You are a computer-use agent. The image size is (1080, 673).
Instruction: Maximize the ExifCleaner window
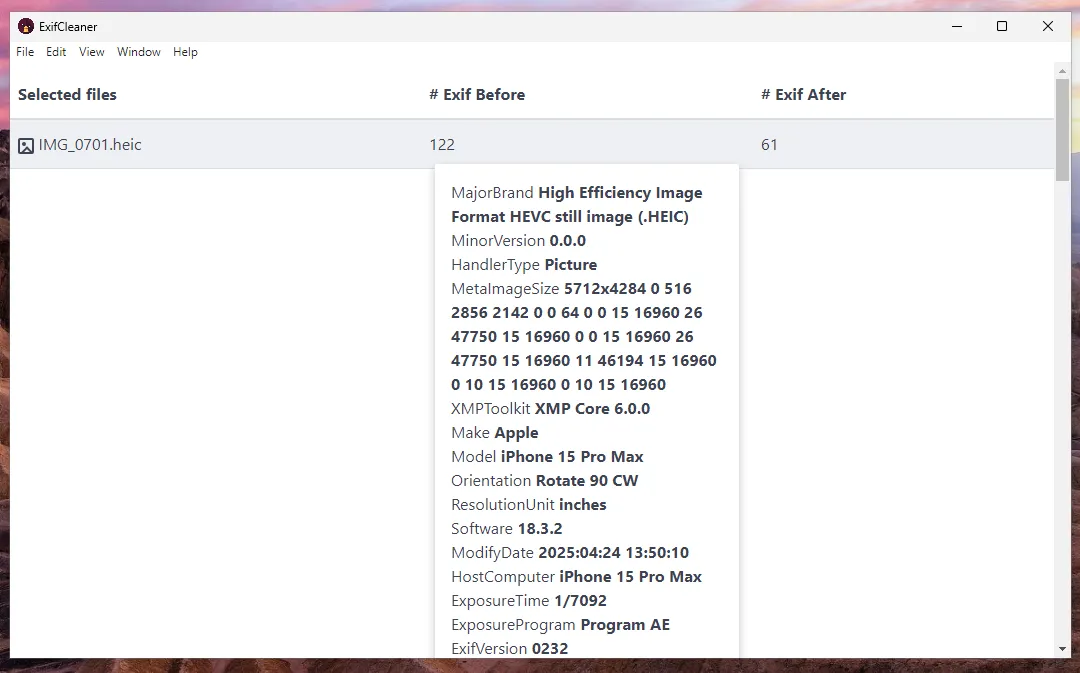point(1002,26)
